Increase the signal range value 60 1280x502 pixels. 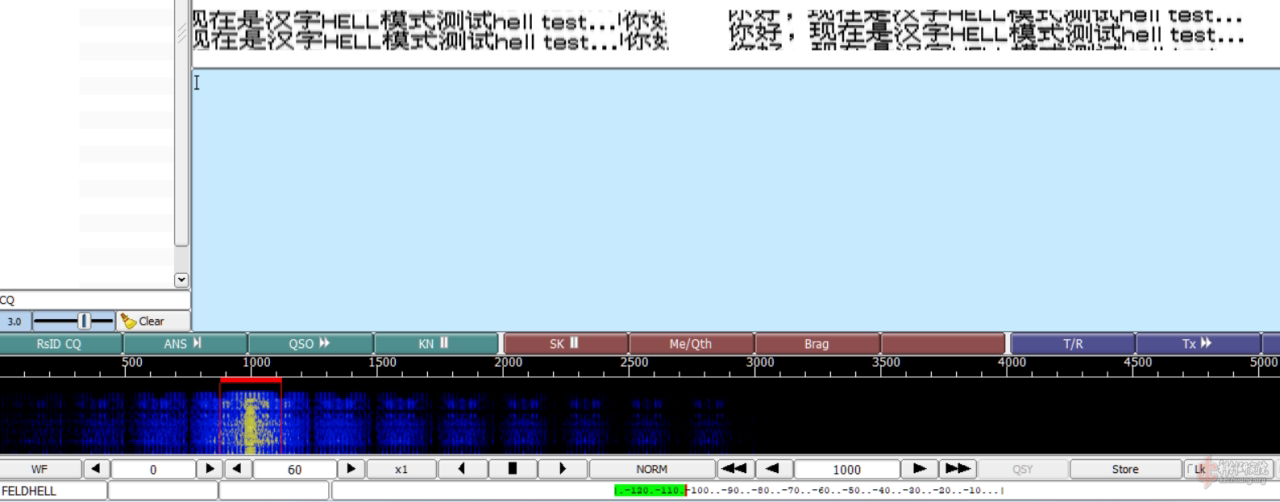click(351, 469)
